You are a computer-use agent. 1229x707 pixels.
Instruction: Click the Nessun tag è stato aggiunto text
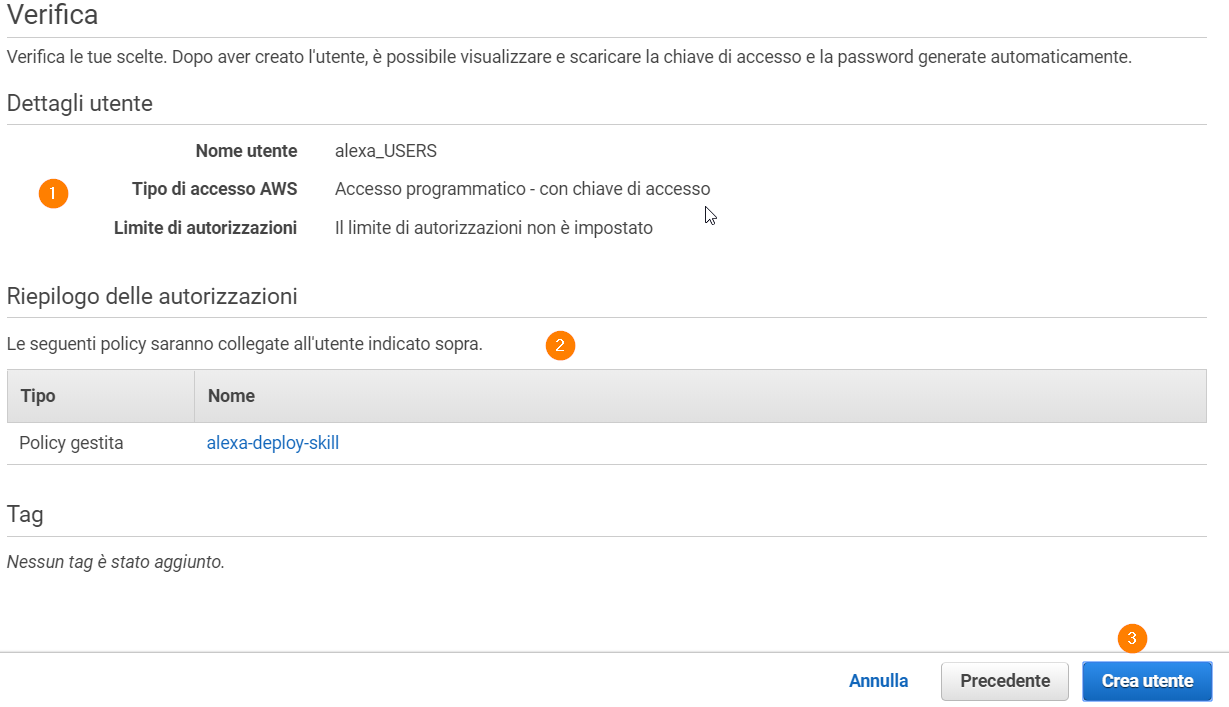(116, 562)
